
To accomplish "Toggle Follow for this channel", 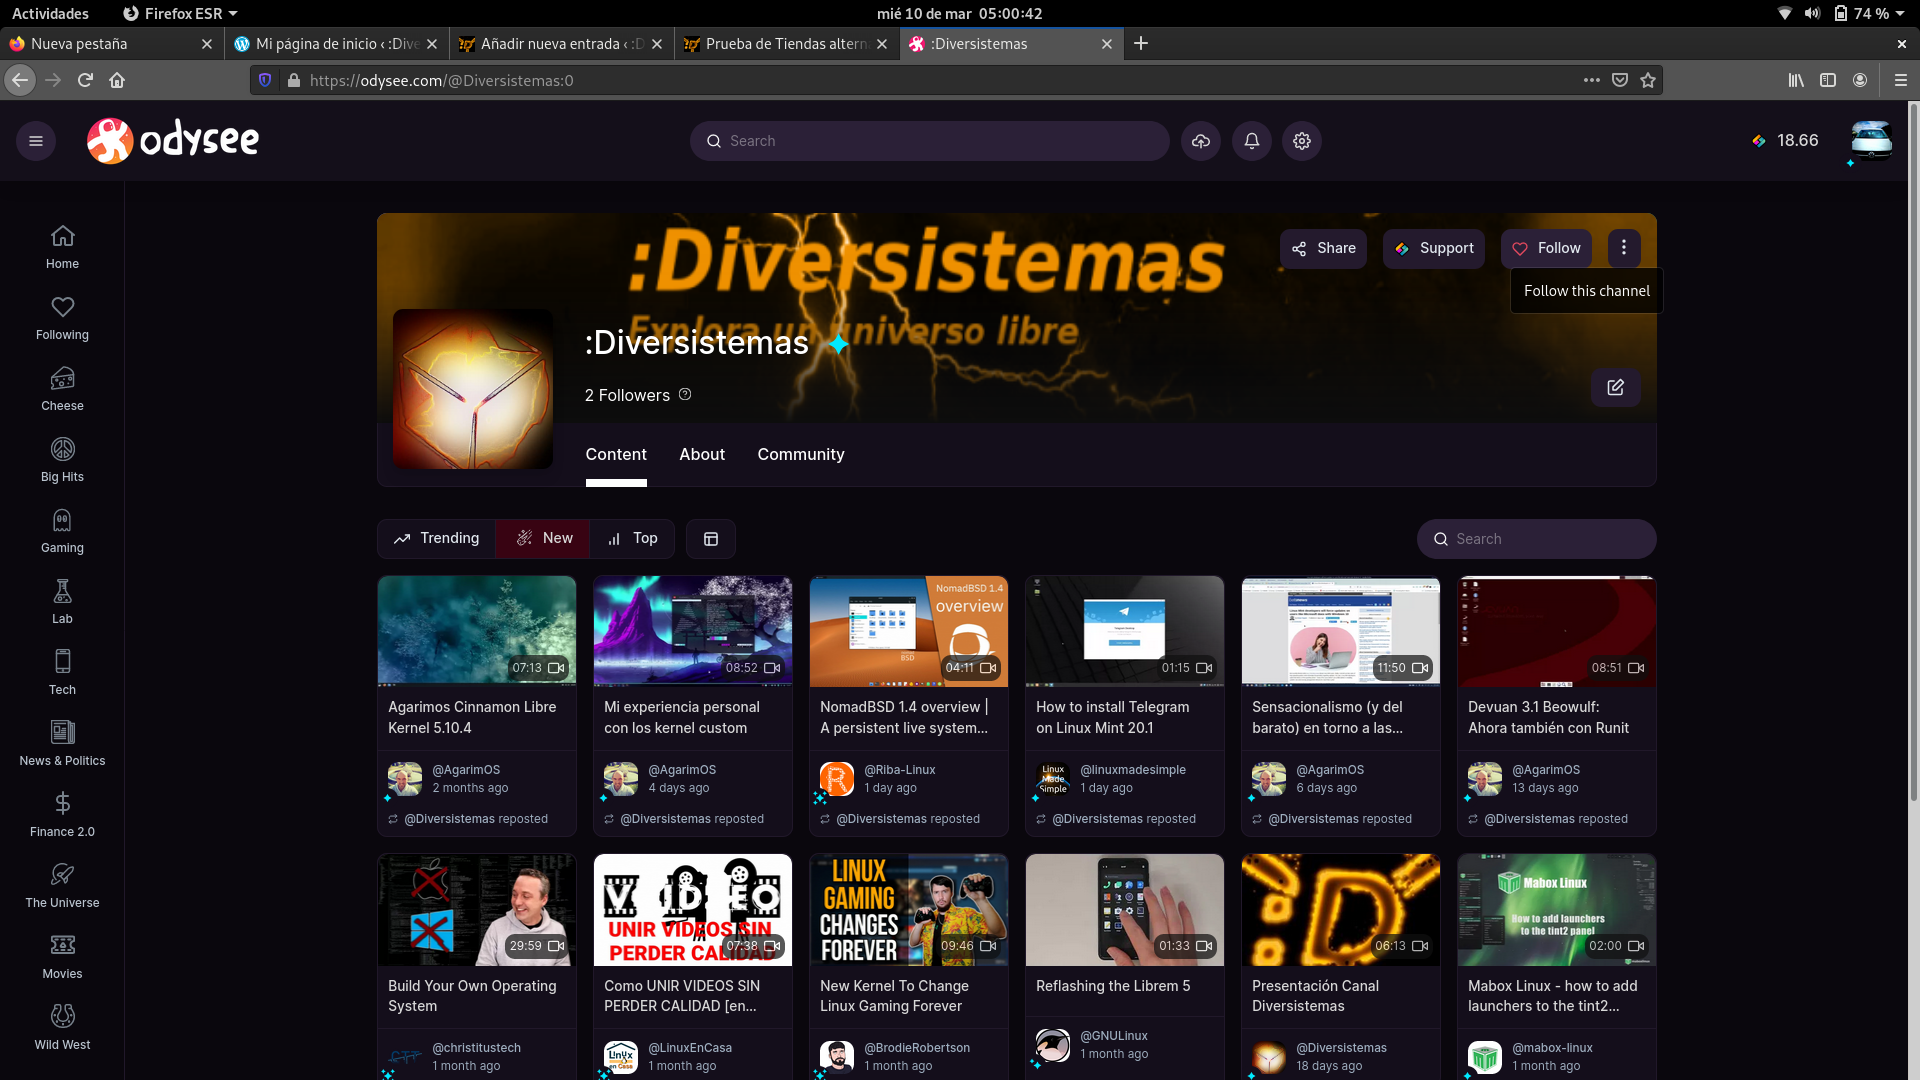I will point(1546,248).
